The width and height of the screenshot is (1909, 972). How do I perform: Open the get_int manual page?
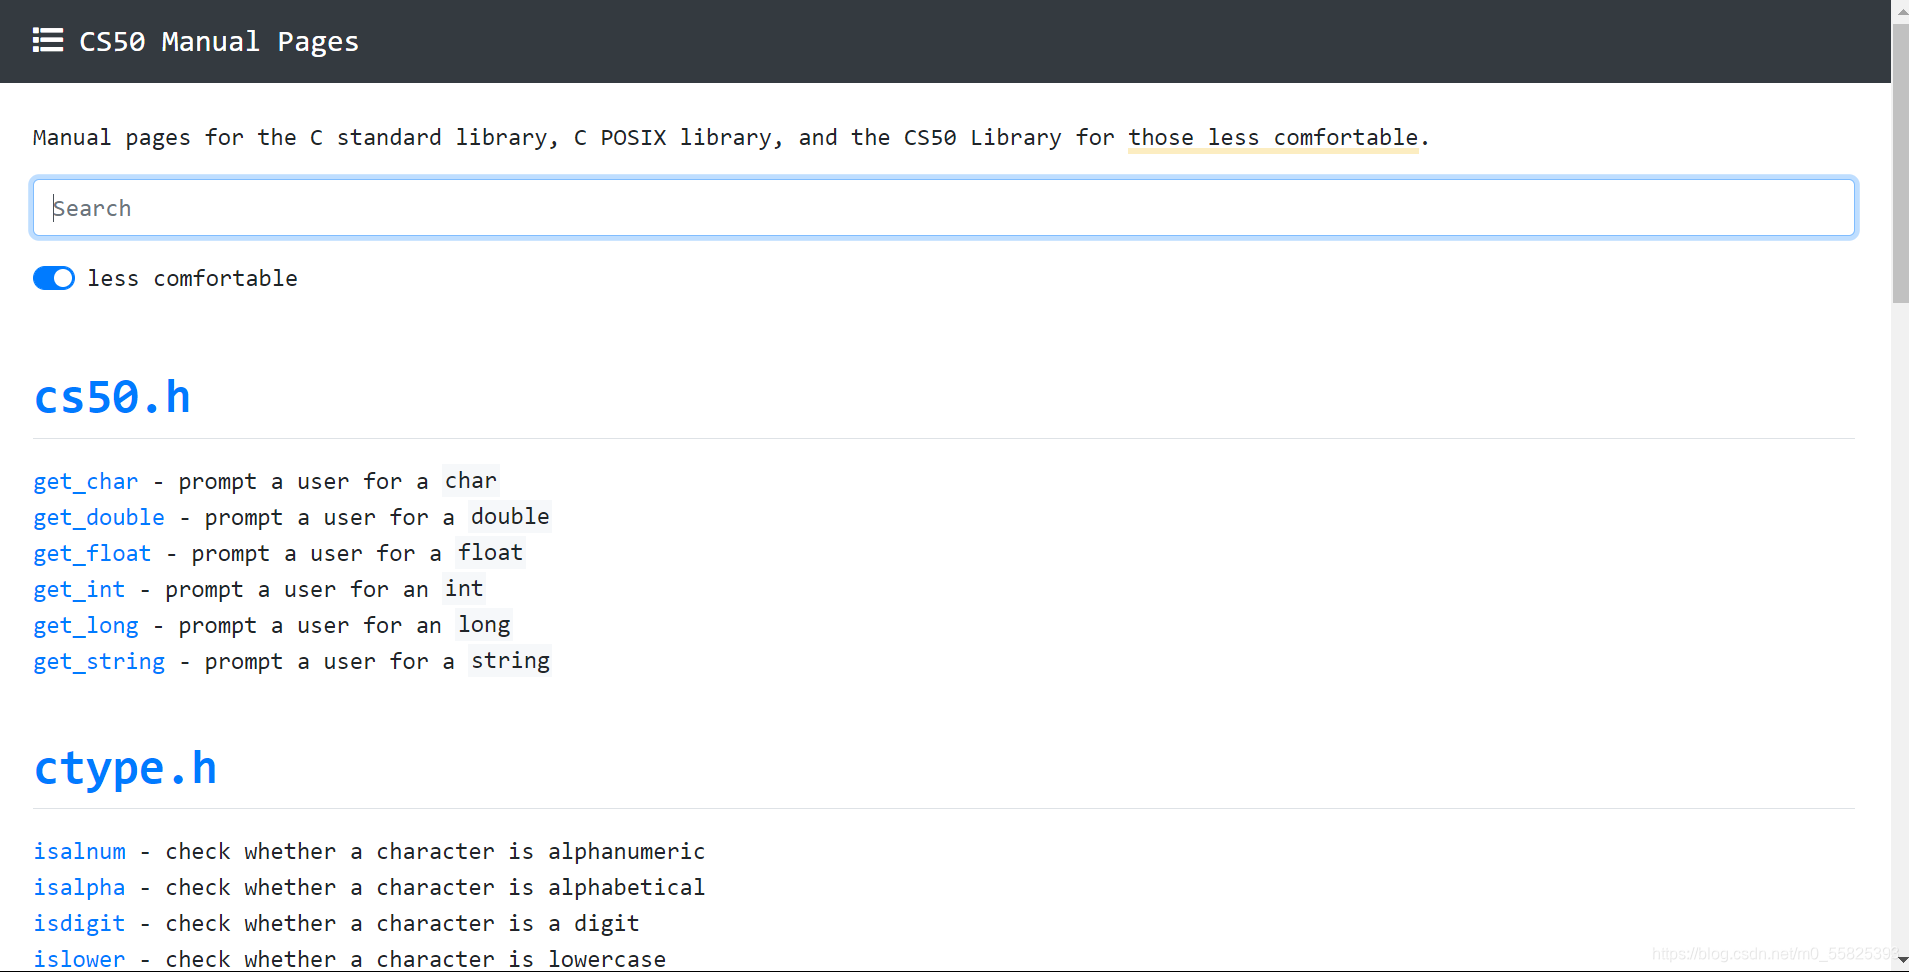pyautogui.click(x=79, y=589)
